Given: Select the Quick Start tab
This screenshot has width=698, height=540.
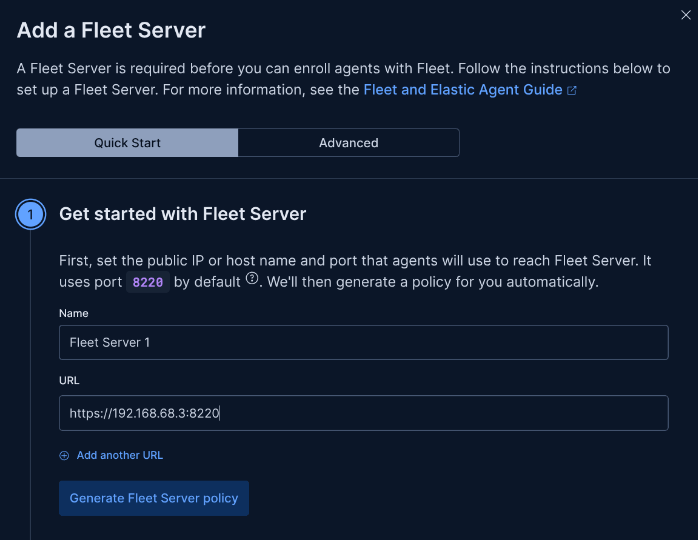Looking at the screenshot, I should pos(127,142).
